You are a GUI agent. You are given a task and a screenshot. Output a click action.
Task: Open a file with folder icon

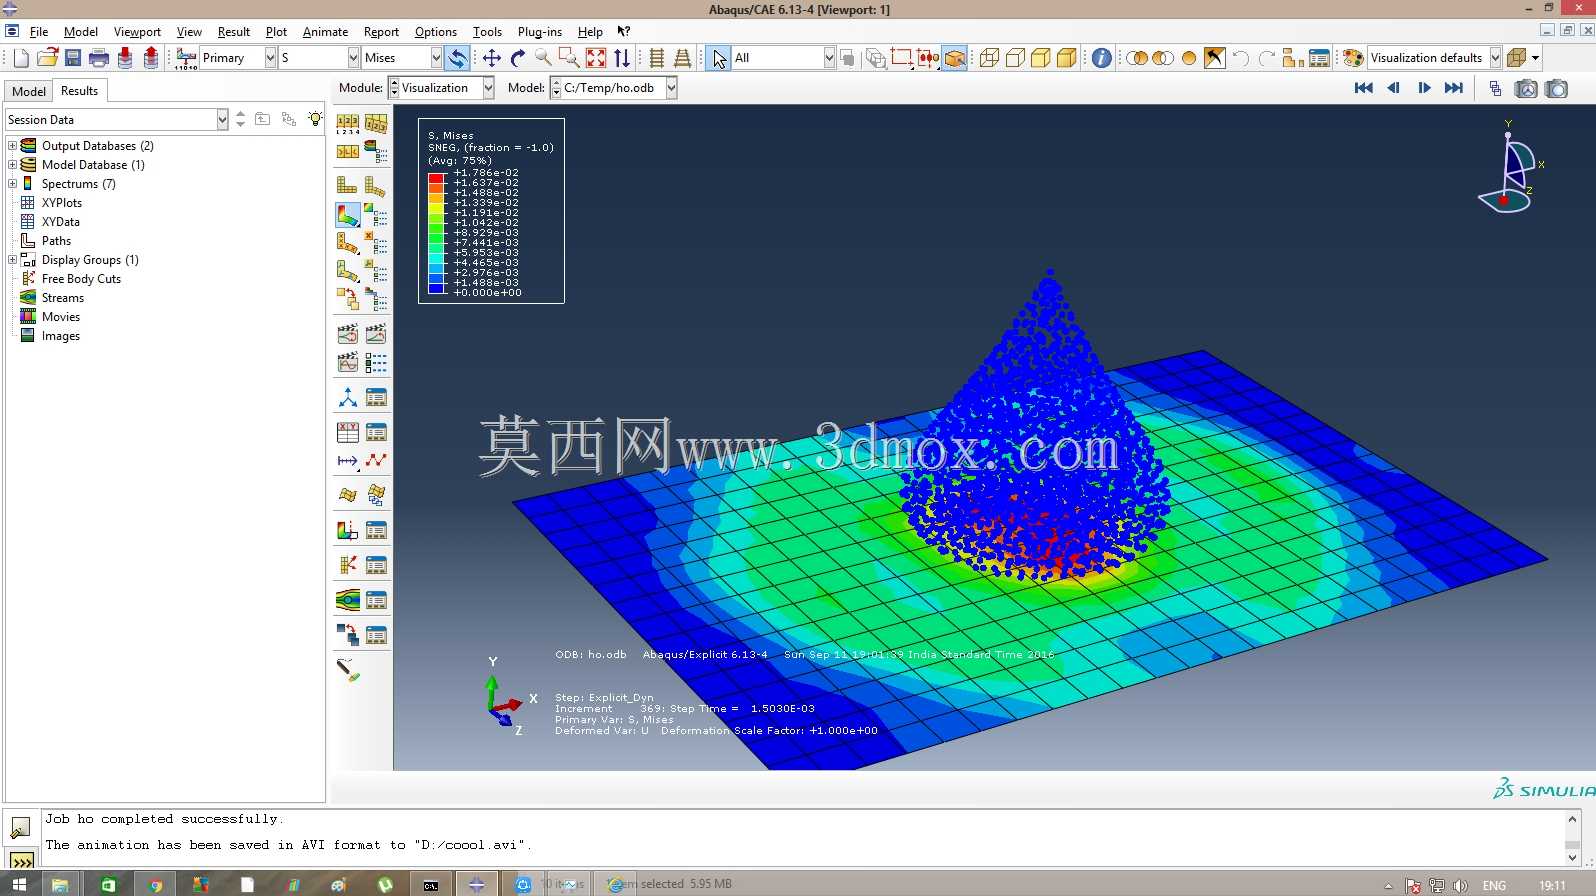point(47,58)
